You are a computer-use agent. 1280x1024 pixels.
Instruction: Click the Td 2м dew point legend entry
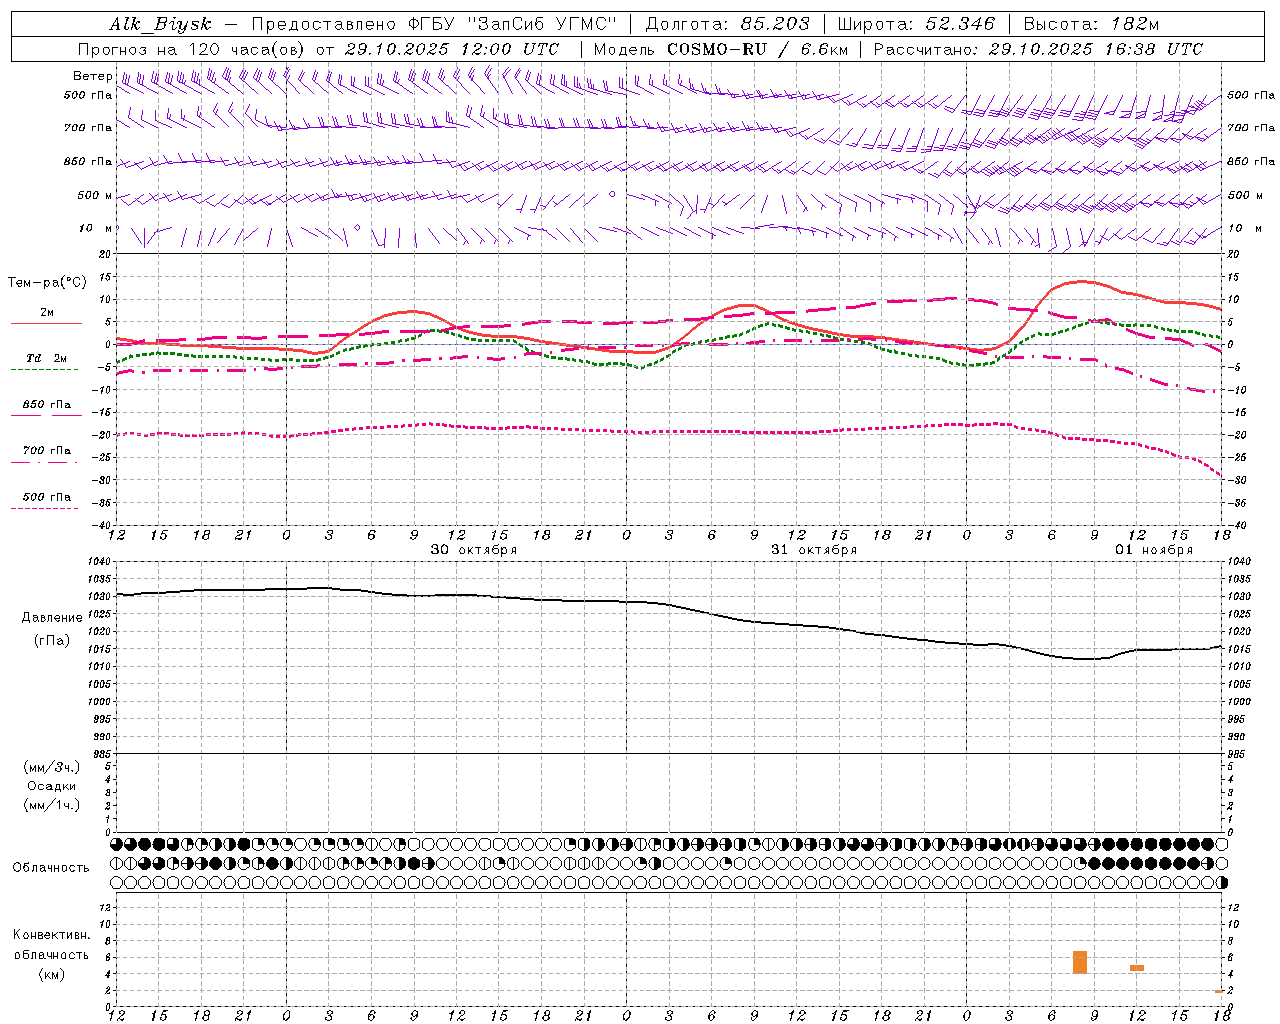pyautogui.click(x=47, y=358)
